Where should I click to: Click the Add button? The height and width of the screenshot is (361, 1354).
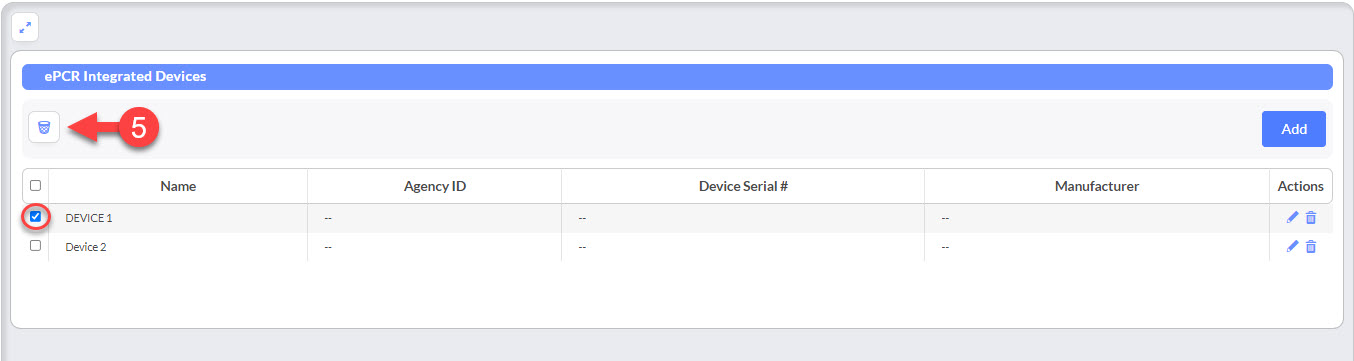point(1294,129)
